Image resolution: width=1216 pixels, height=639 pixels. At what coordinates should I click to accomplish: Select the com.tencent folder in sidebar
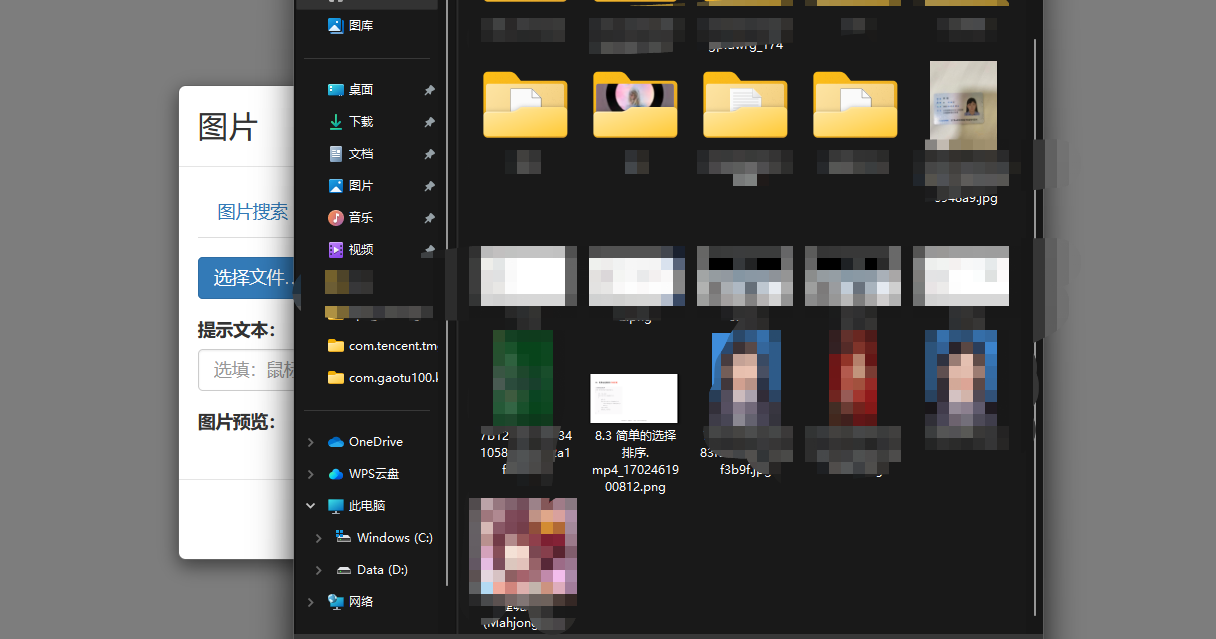click(383, 346)
